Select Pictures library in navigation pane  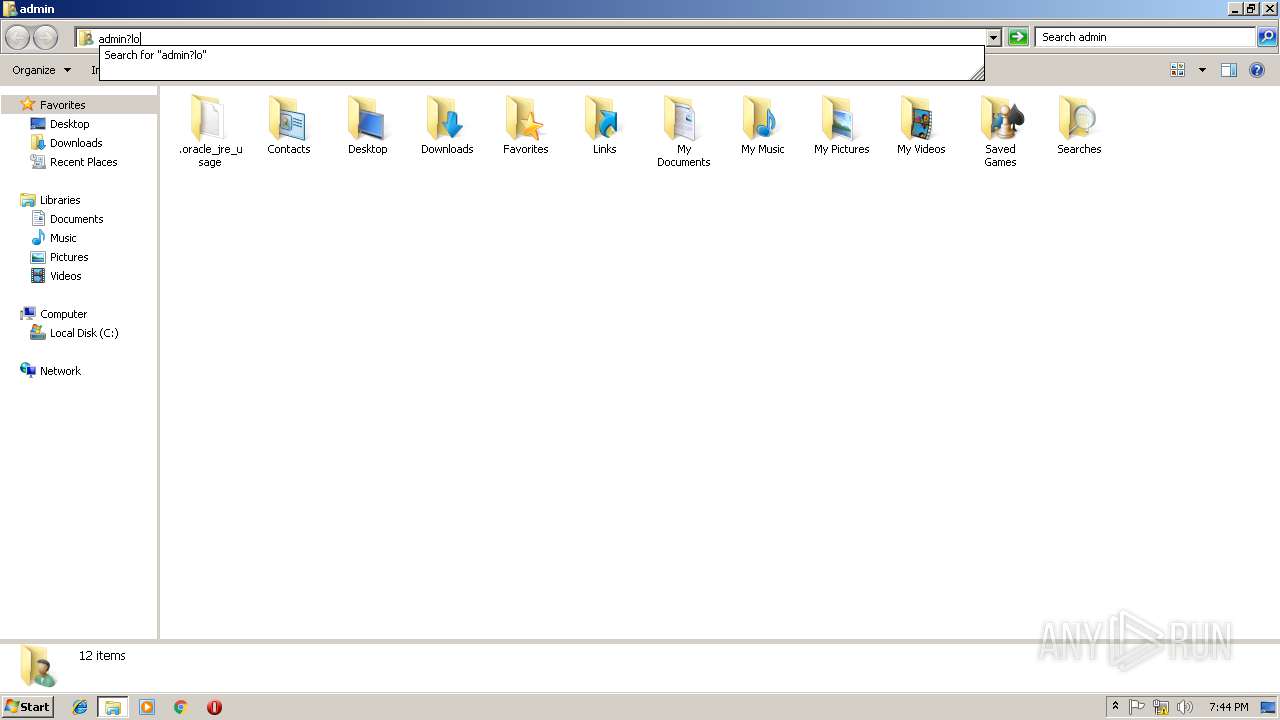tap(69, 257)
